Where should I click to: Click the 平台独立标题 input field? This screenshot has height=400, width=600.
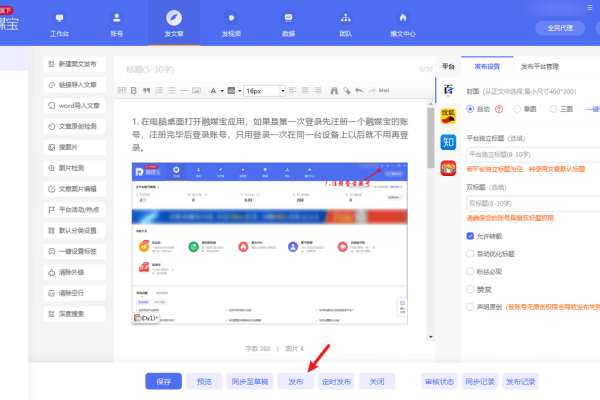(x=531, y=154)
